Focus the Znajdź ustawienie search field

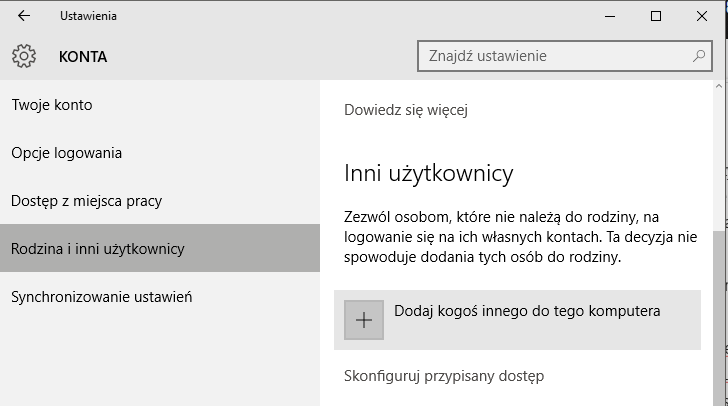[565, 56]
